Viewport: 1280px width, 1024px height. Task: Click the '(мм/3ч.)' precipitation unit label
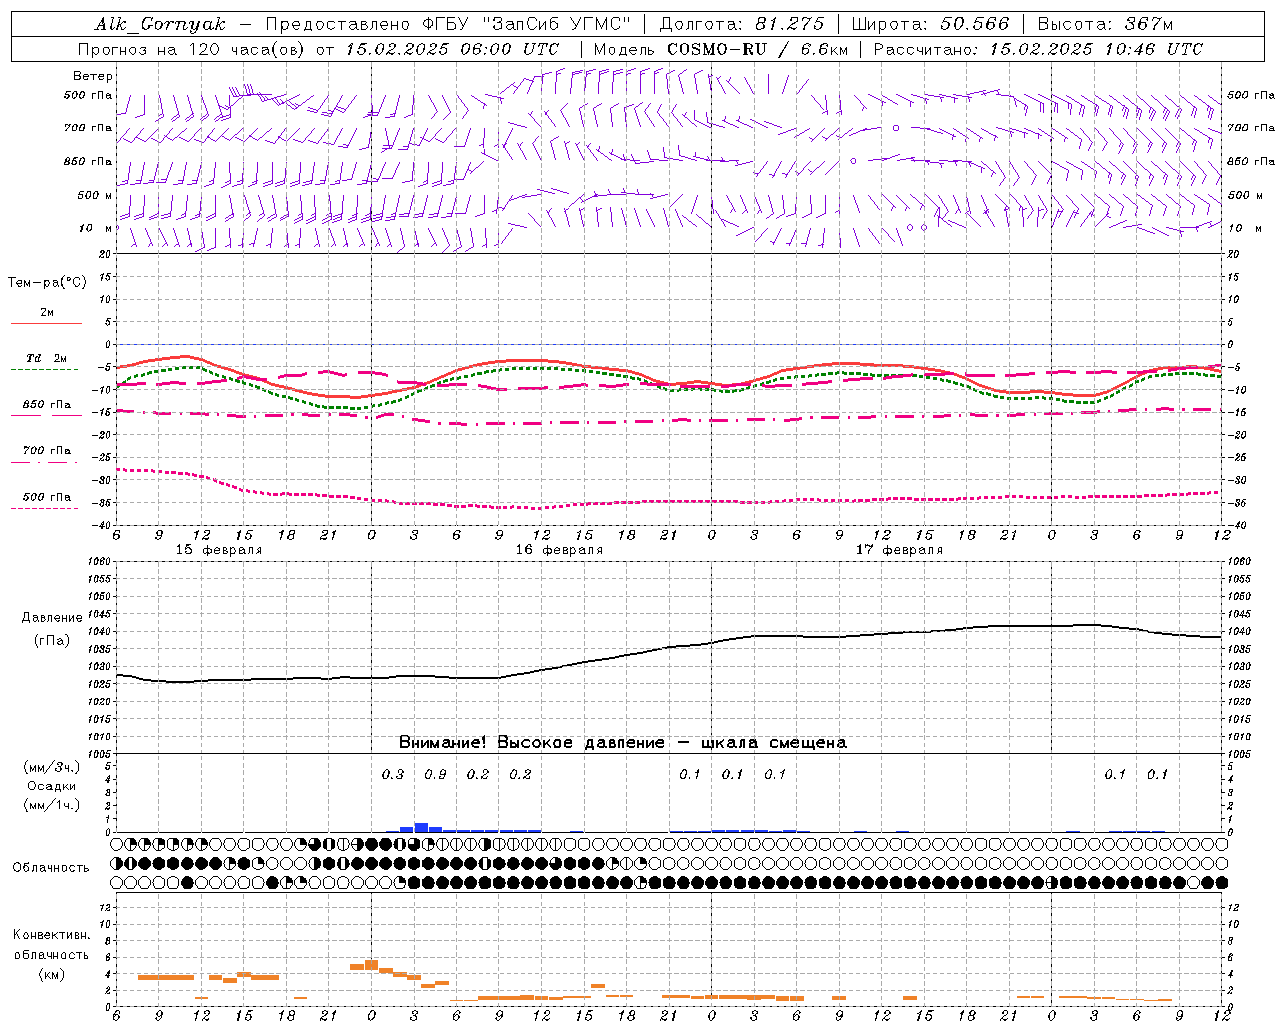(x=51, y=767)
